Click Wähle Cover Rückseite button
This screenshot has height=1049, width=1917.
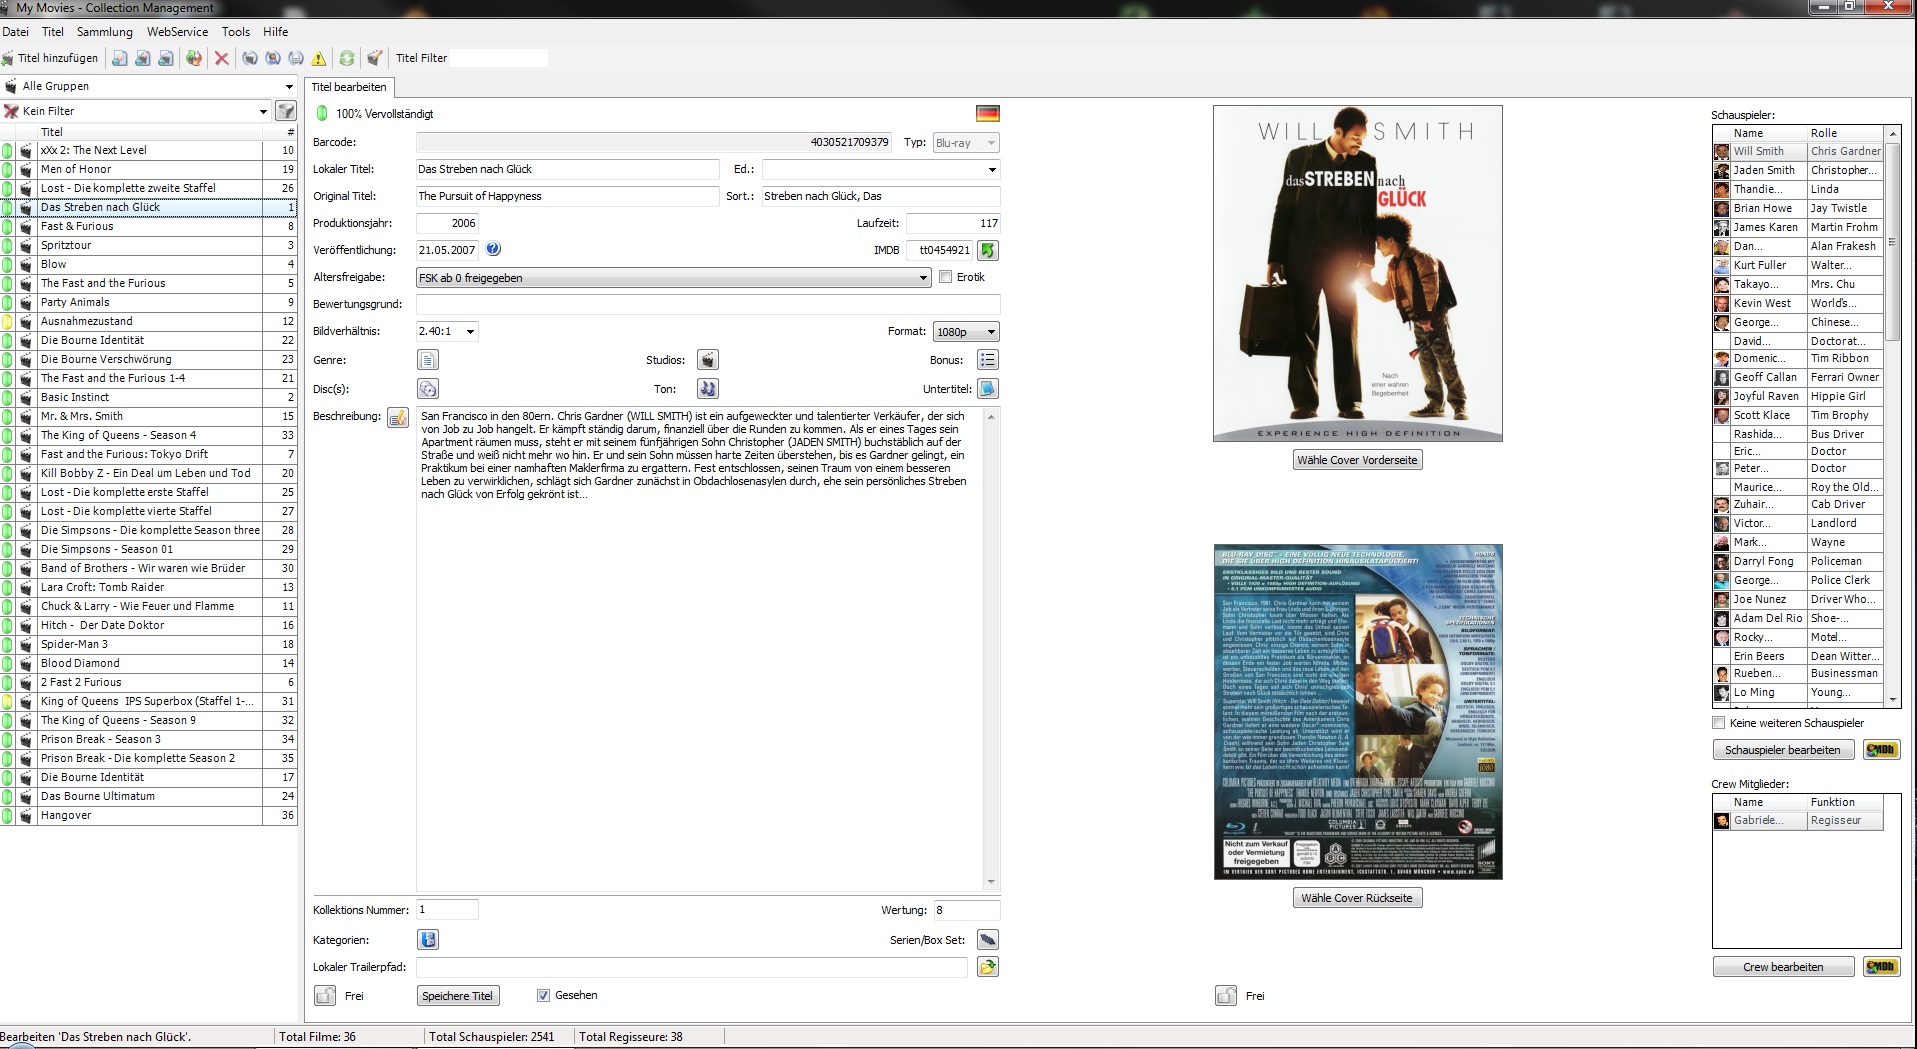pos(1357,898)
